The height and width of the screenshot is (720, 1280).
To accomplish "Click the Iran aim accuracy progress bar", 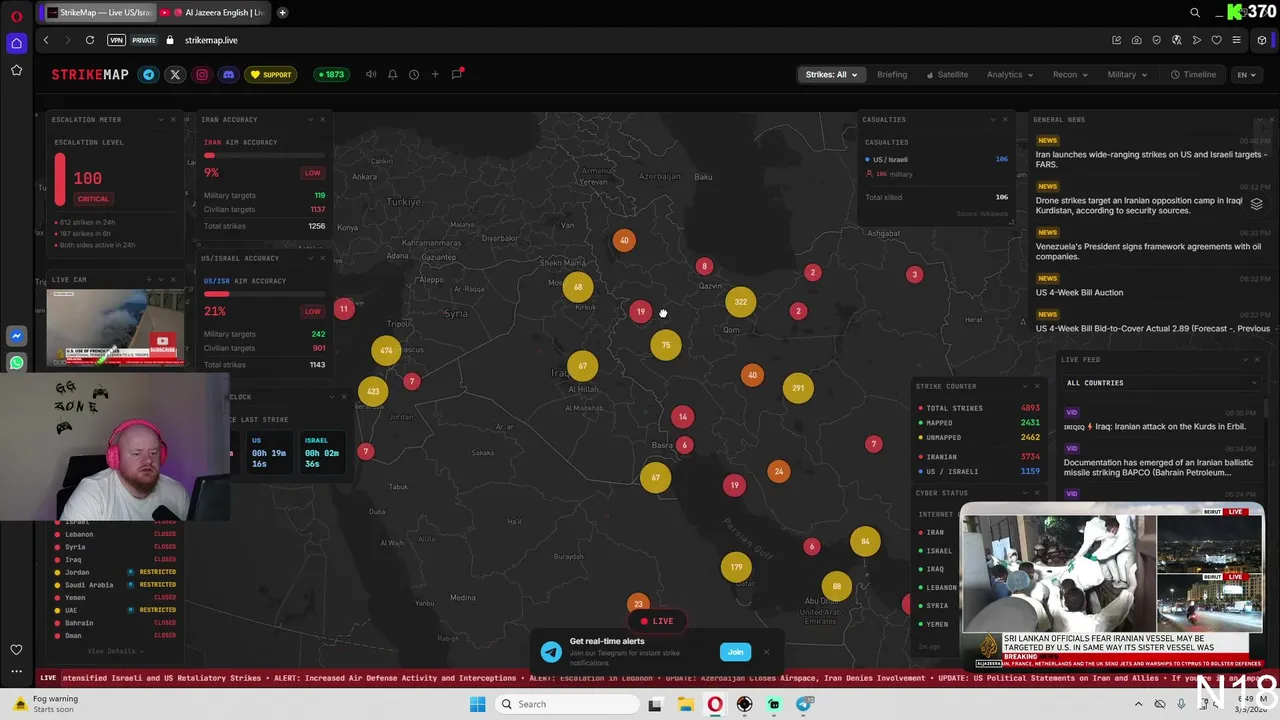I will point(265,155).
